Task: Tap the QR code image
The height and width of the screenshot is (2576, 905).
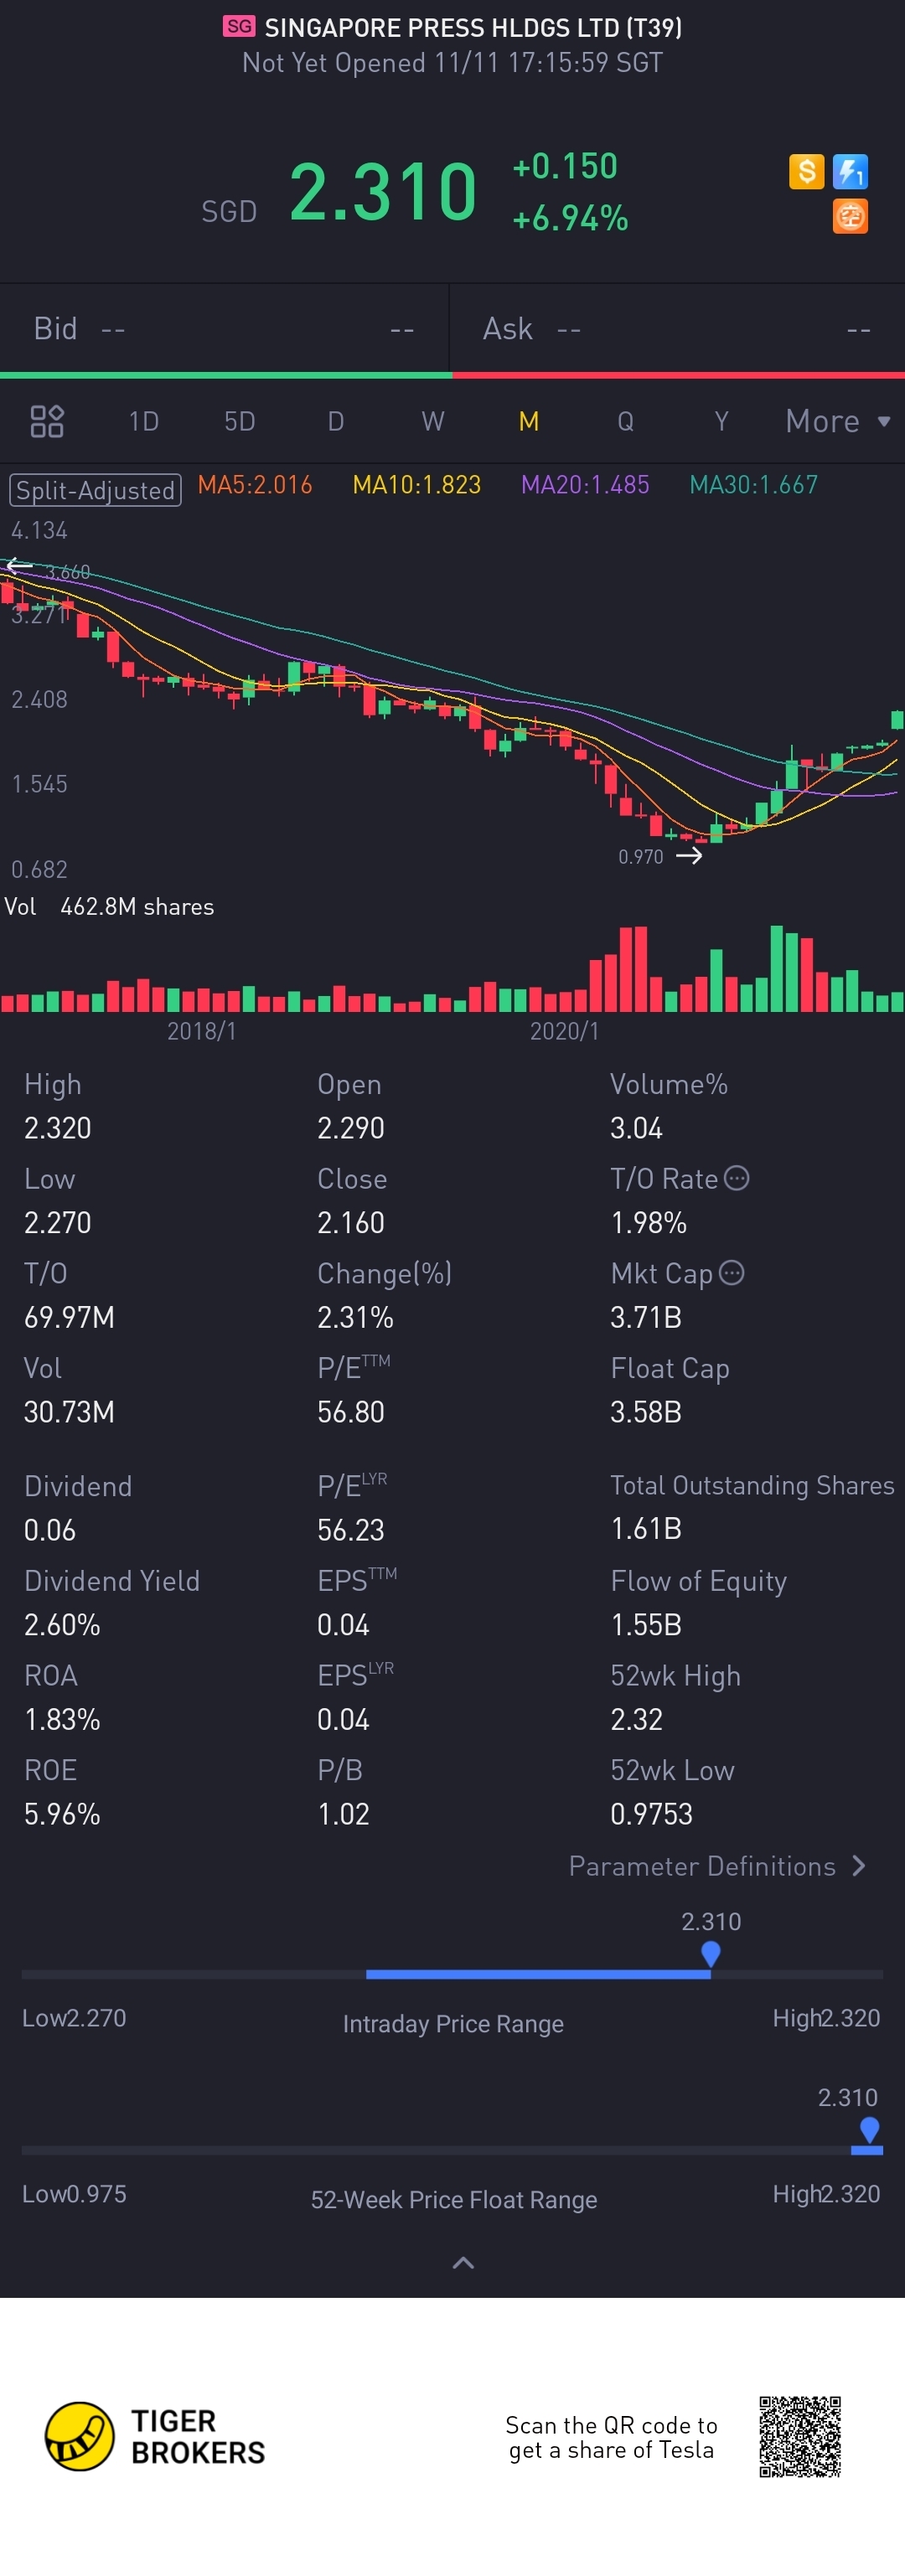Action: 799,2437
